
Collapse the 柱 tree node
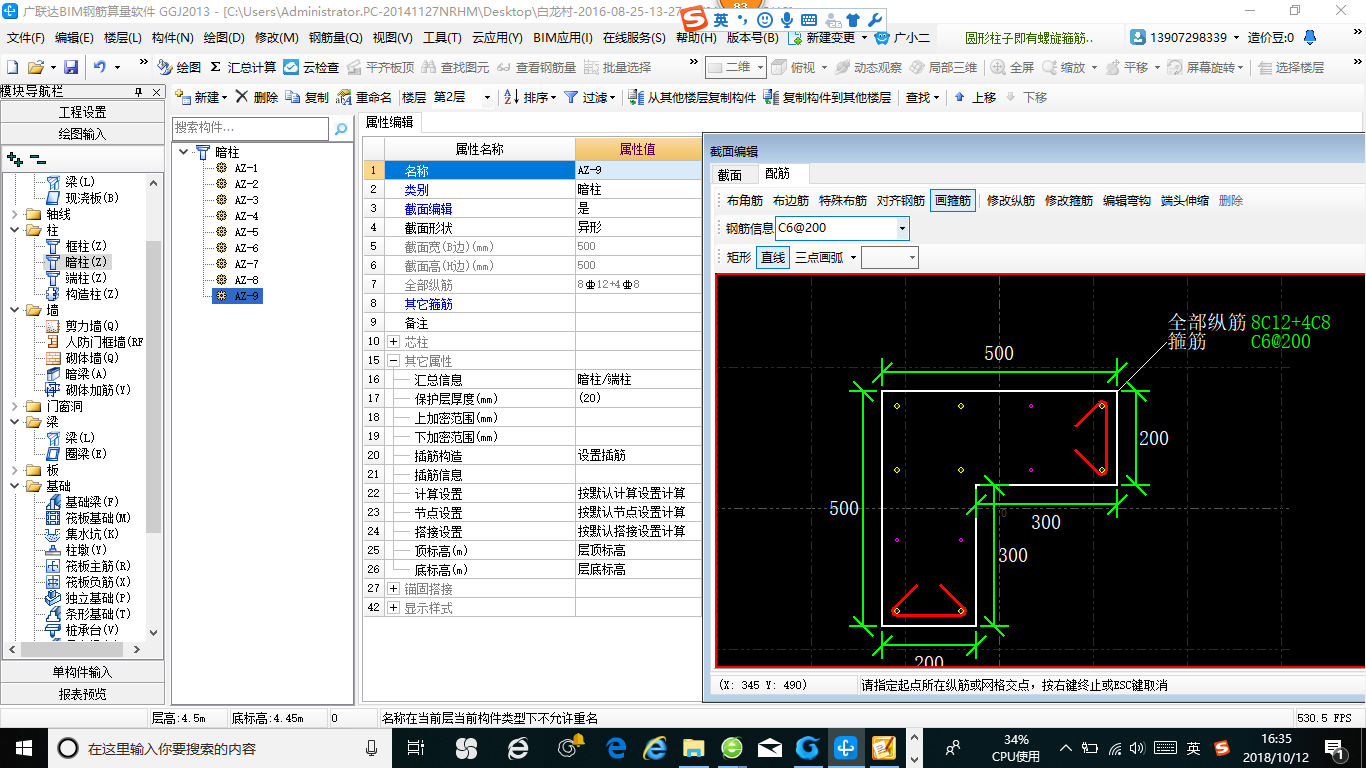[13, 230]
